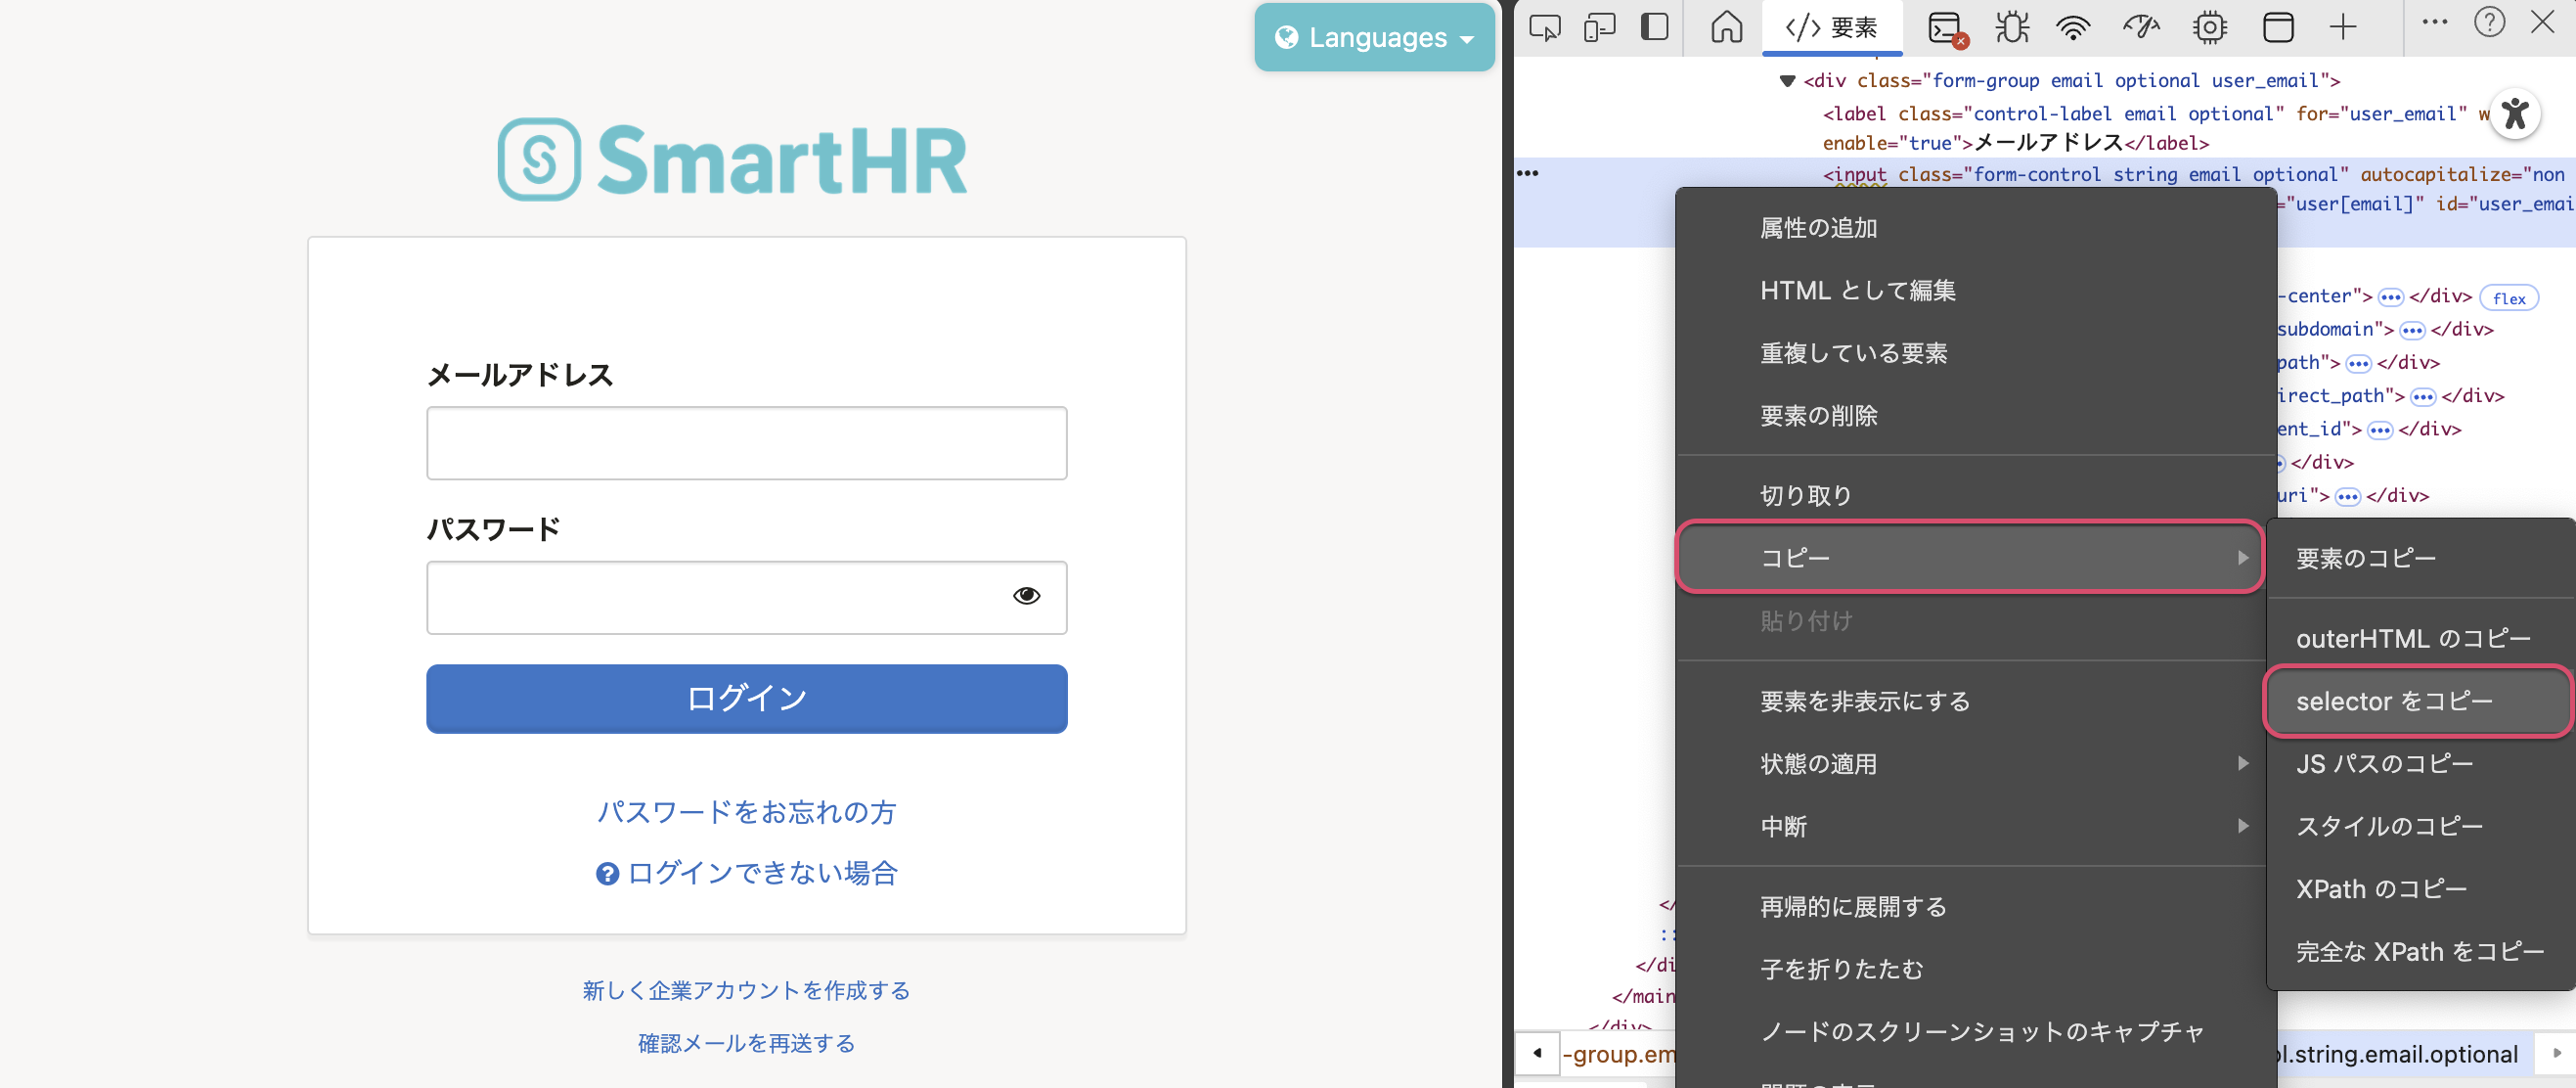This screenshot has width=2576, height=1088.
Task: Focus the パスワード input field
Action: (746, 597)
